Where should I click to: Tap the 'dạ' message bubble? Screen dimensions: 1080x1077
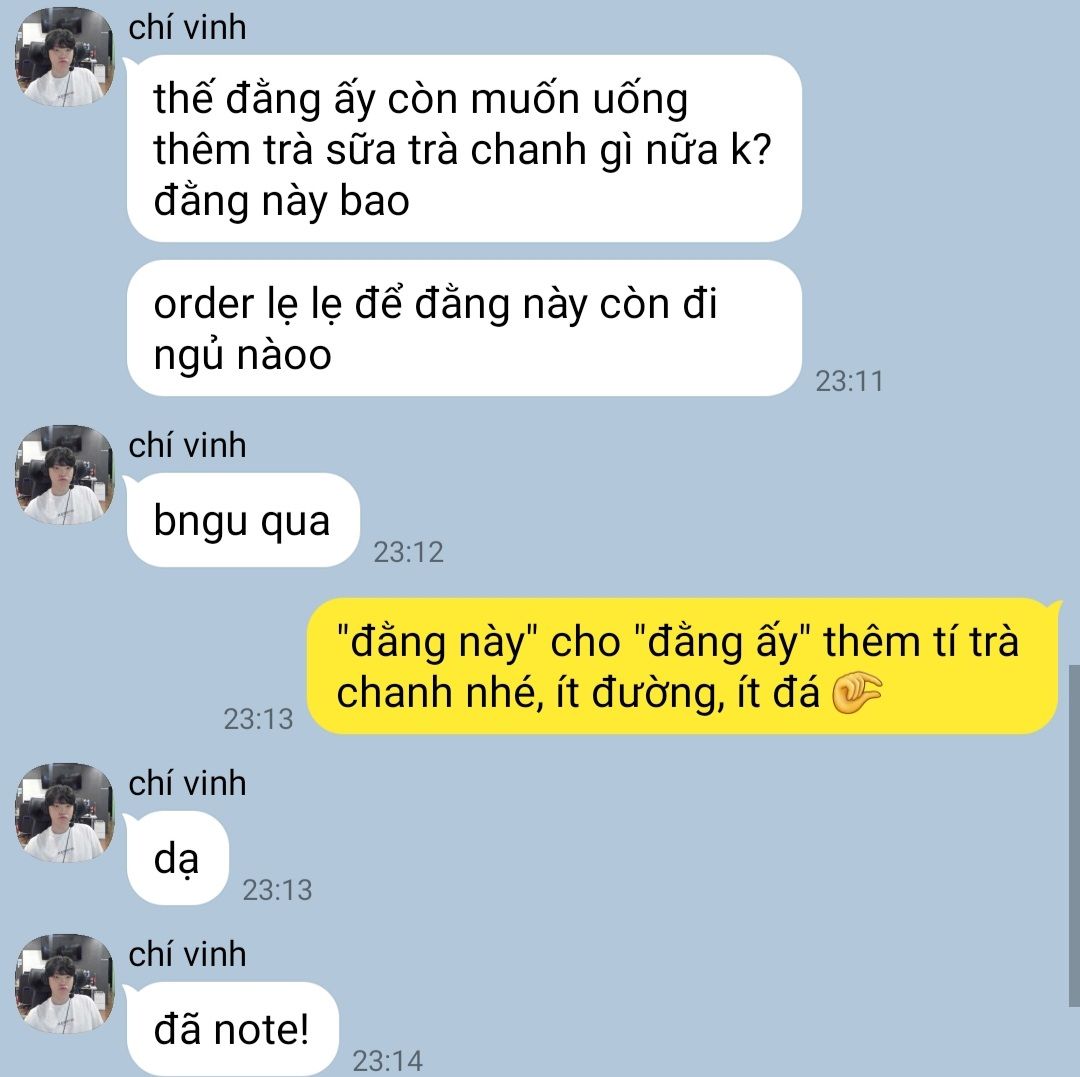tap(177, 858)
